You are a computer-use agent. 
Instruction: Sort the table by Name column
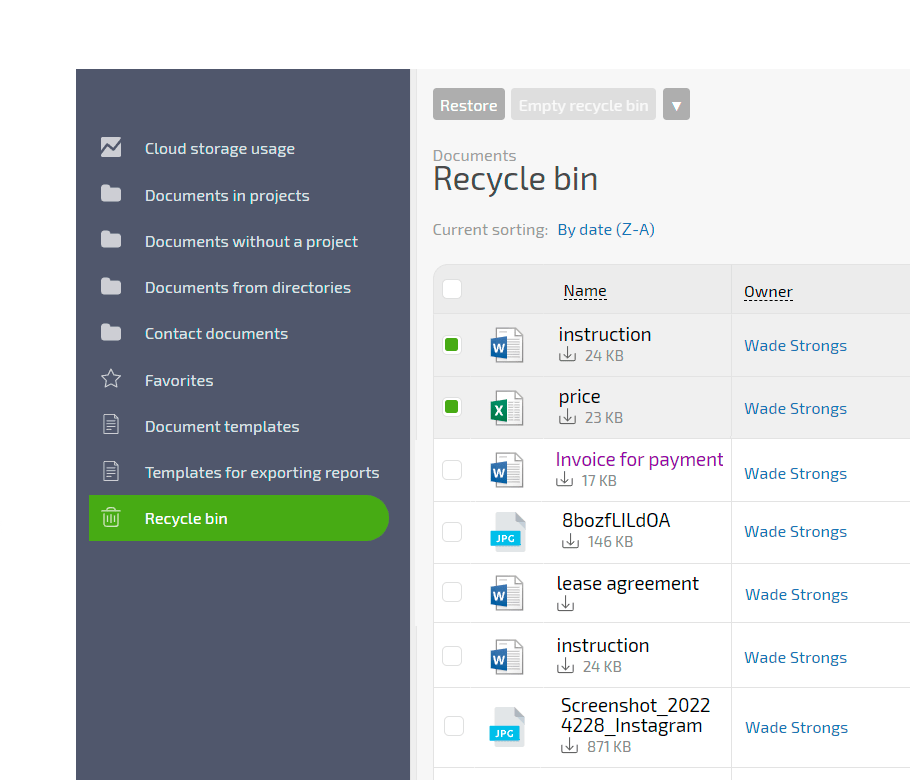[x=585, y=291]
